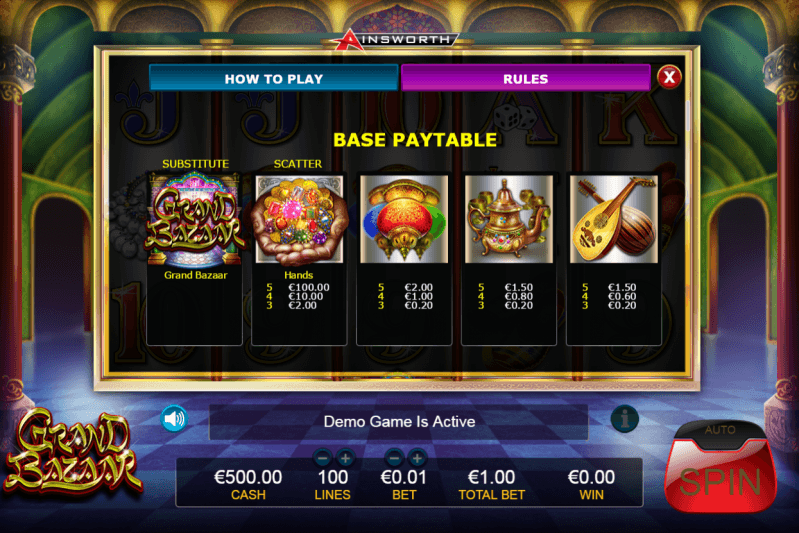Enable AUTO spin mode
The width and height of the screenshot is (799, 533).
tap(720, 431)
